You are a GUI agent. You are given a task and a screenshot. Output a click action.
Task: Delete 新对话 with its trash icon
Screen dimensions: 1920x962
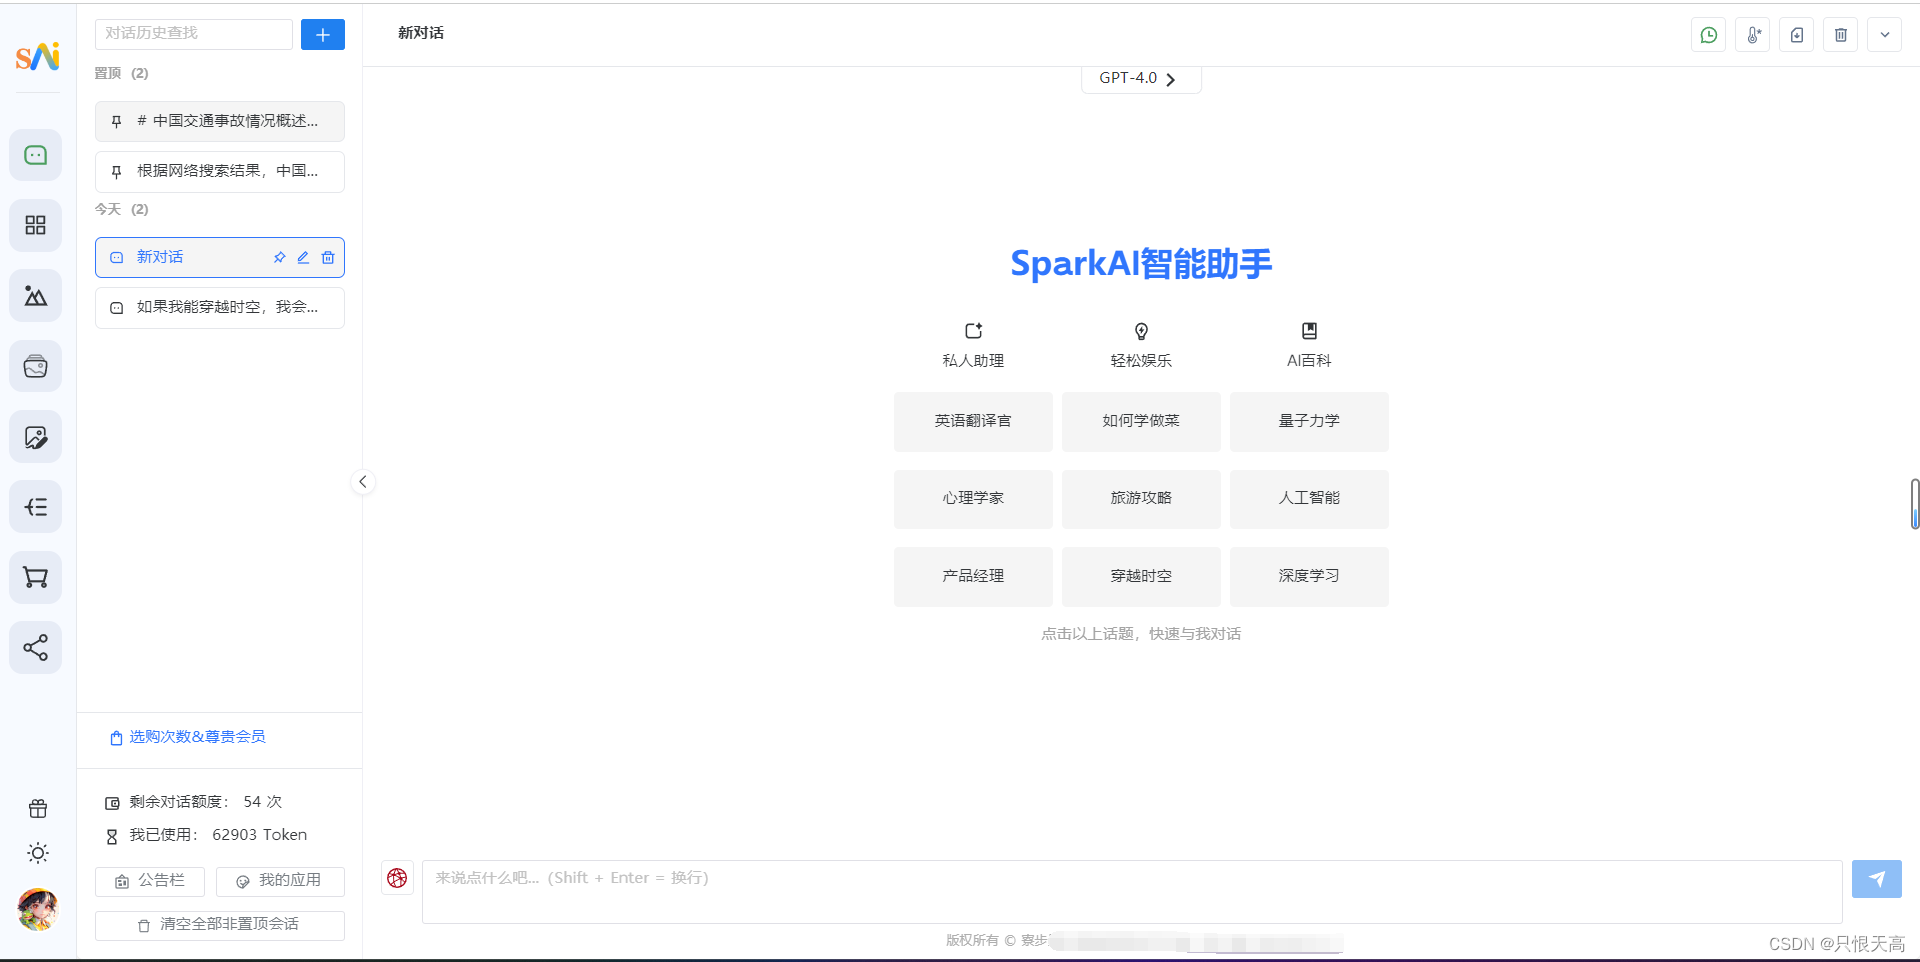[328, 257]
